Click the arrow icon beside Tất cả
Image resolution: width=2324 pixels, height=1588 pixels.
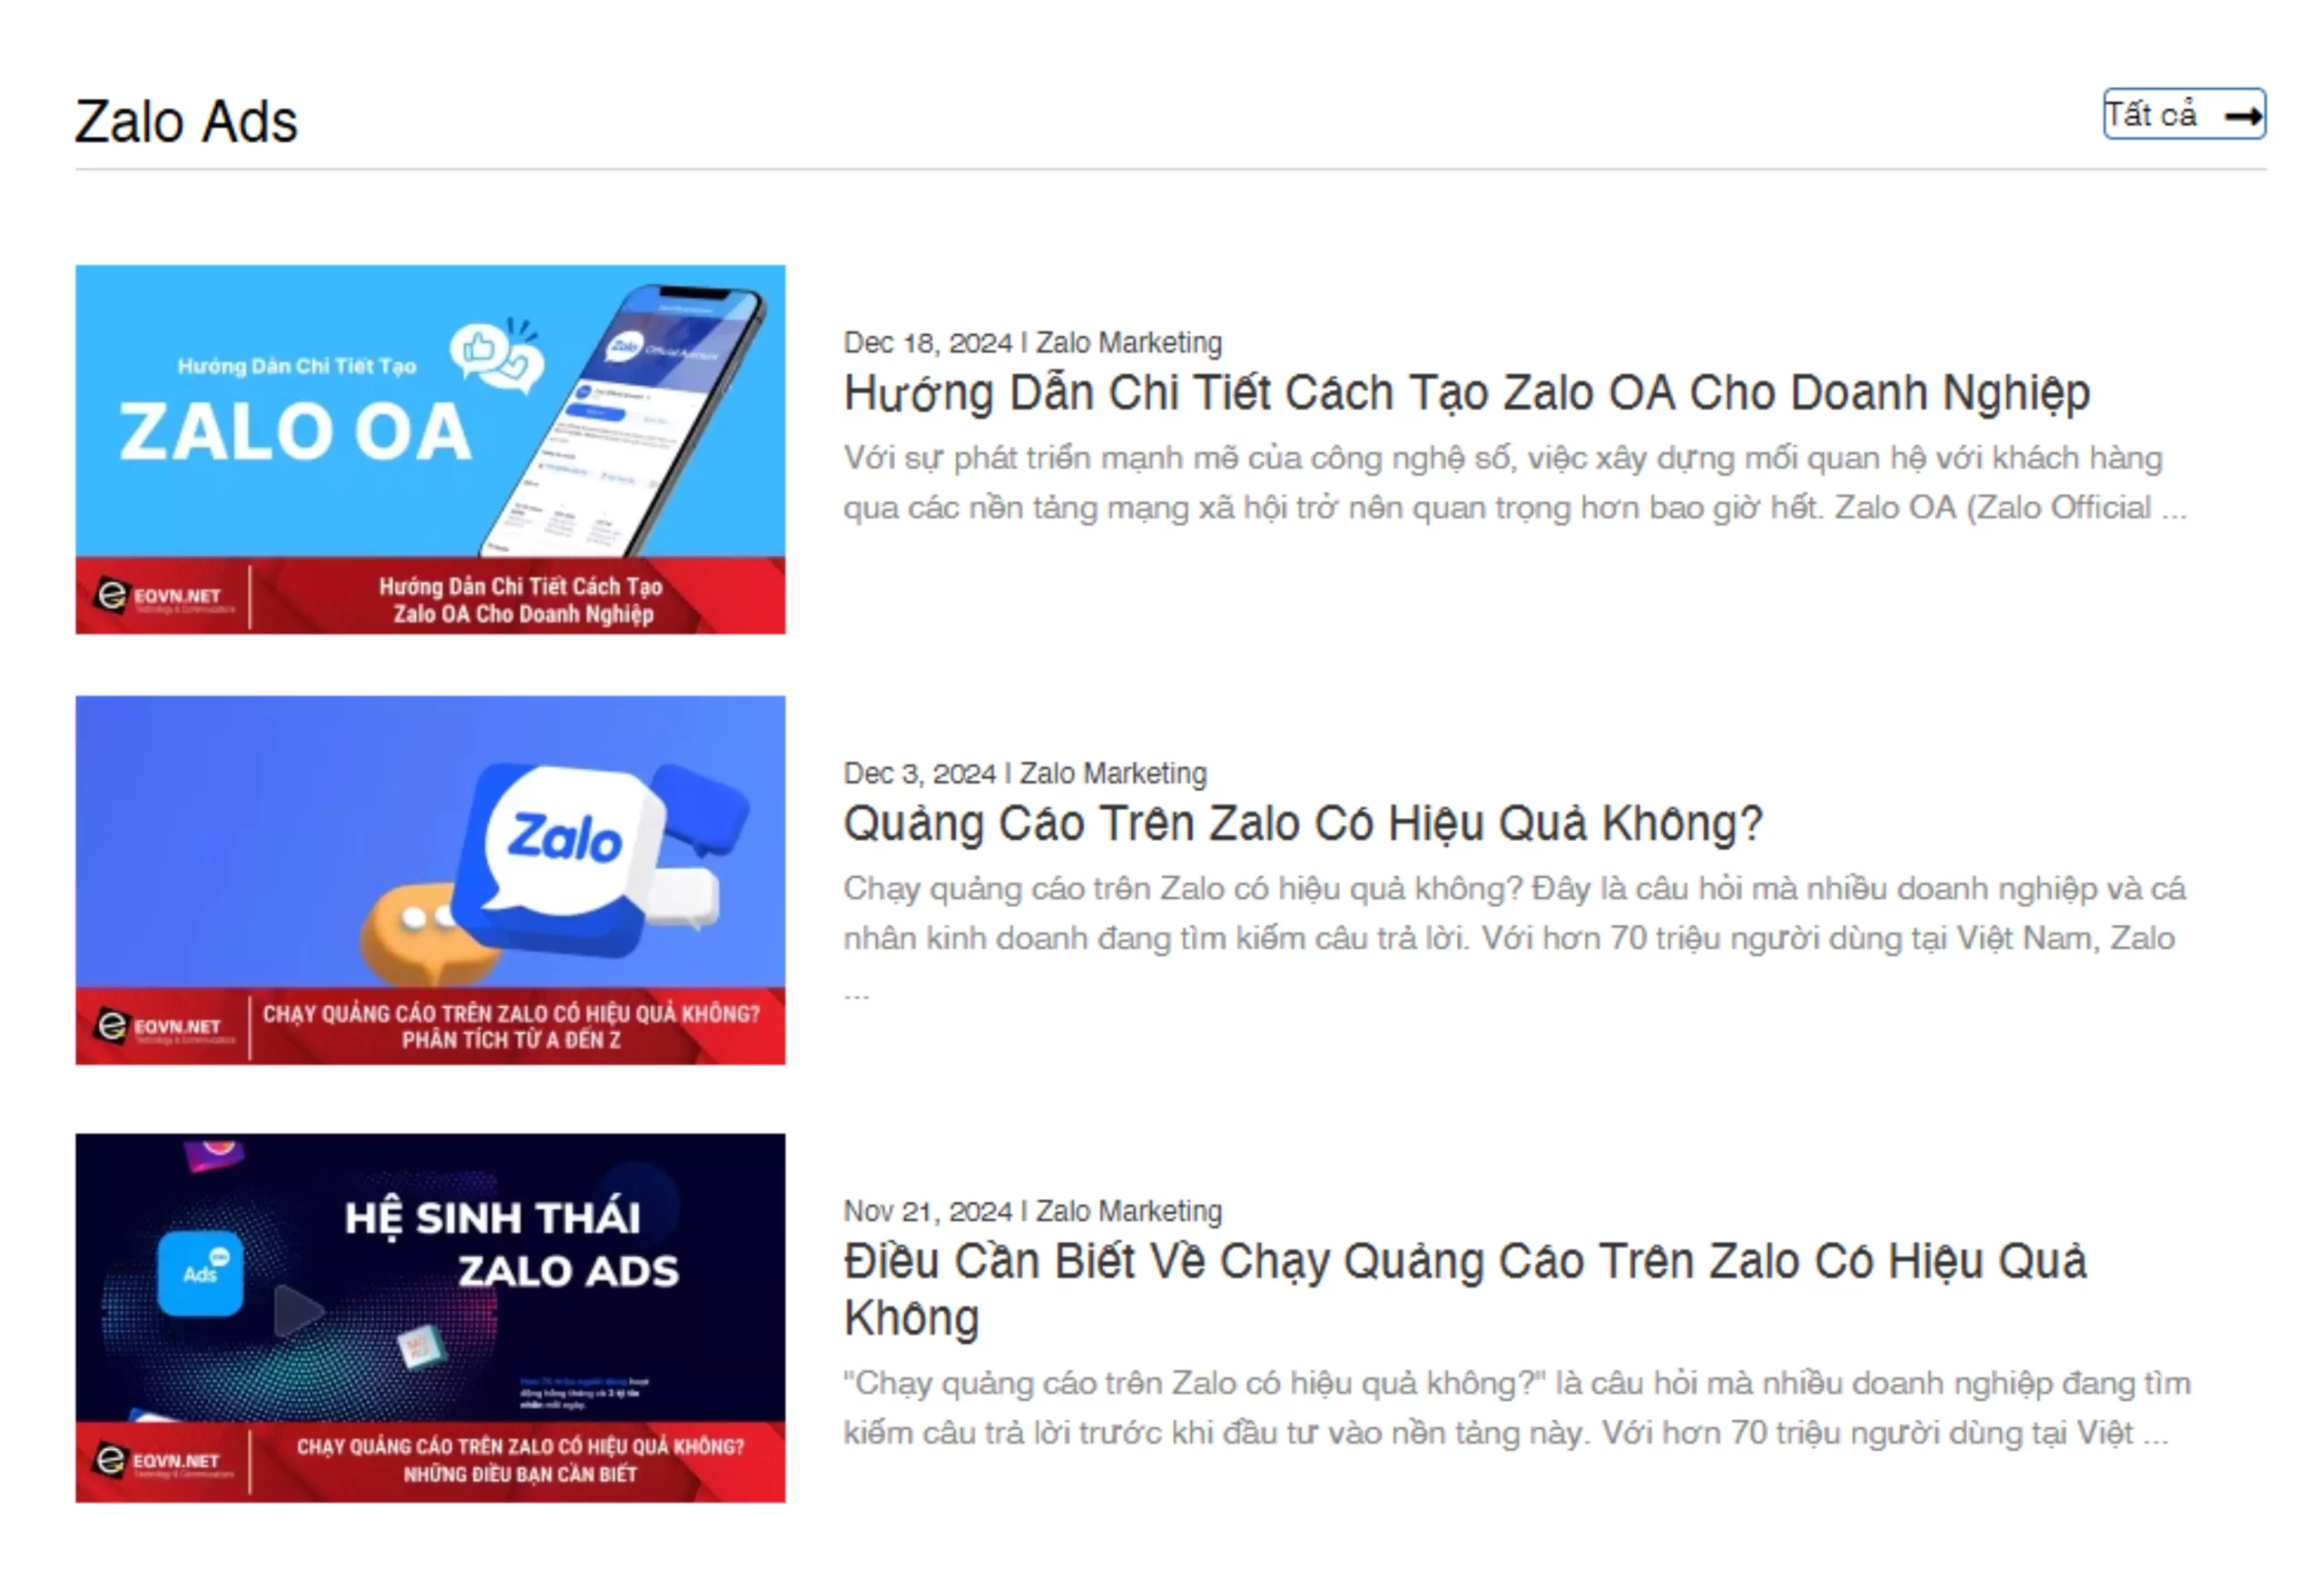tap(2243, 116)
